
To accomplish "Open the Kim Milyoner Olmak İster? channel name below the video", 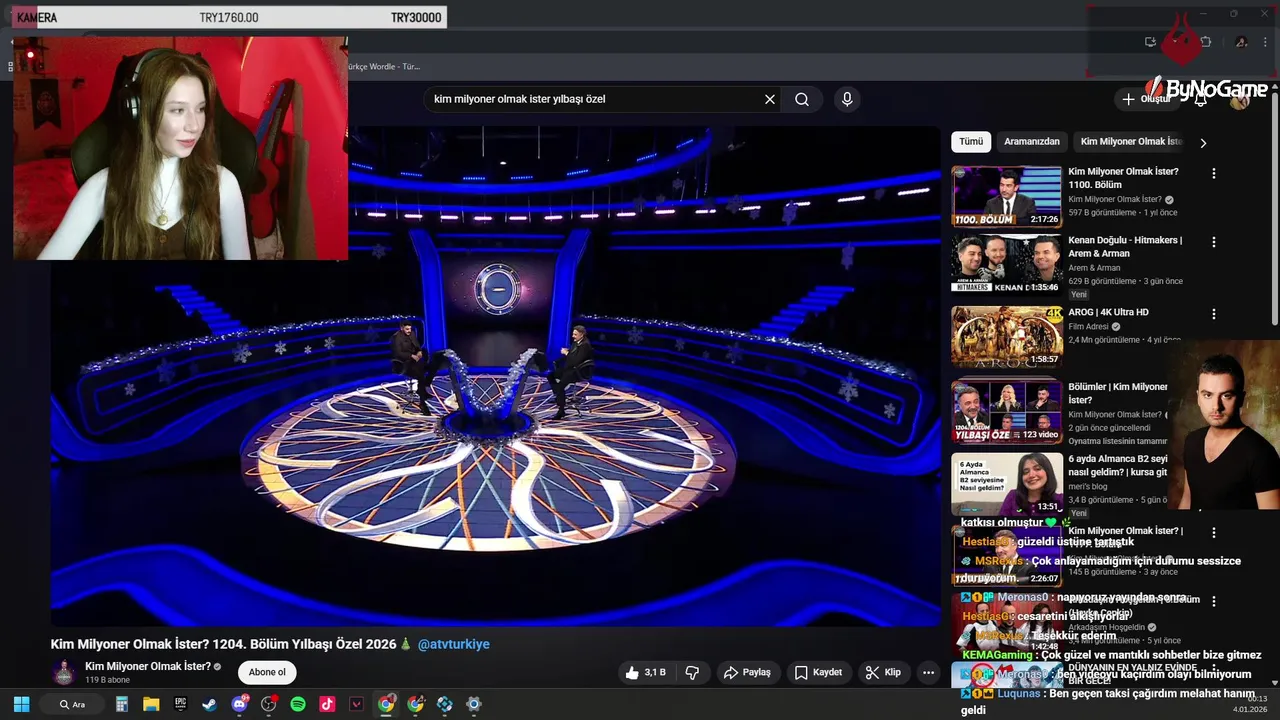I will pos(148,666).
